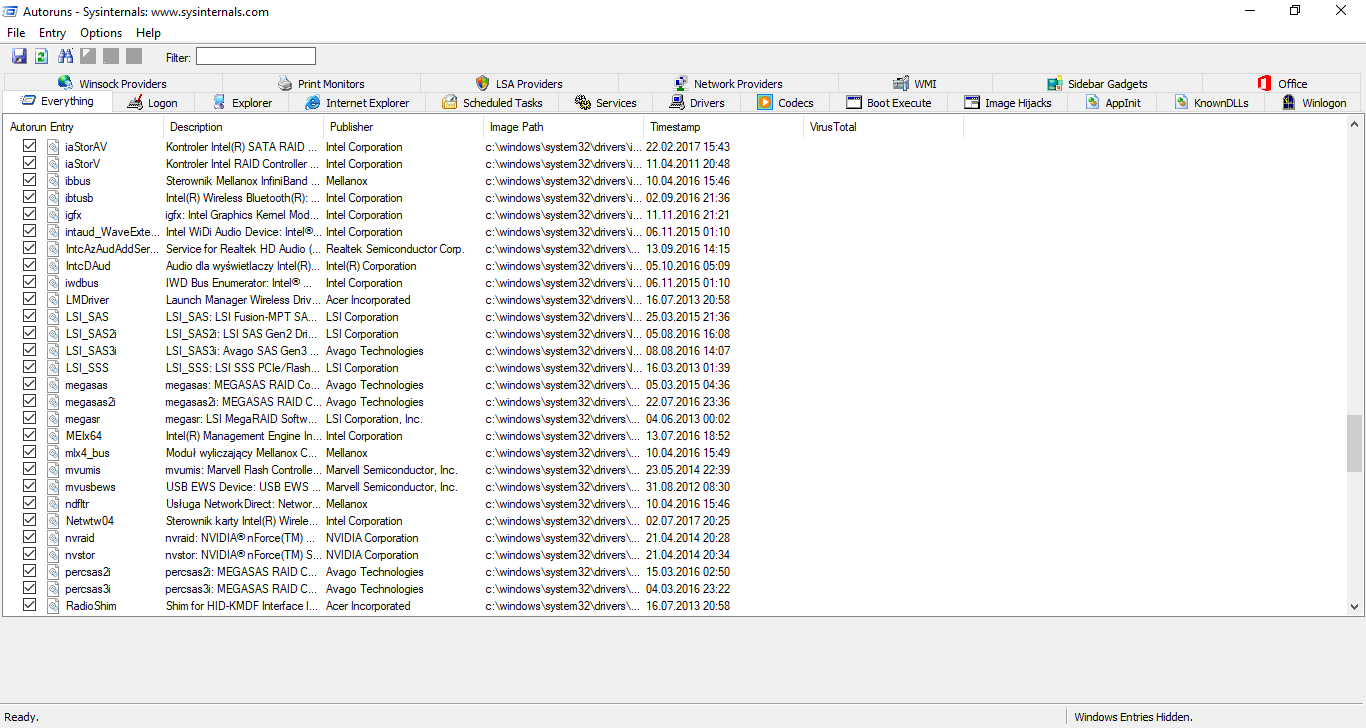Open the Entry menu

coord(52,33)
